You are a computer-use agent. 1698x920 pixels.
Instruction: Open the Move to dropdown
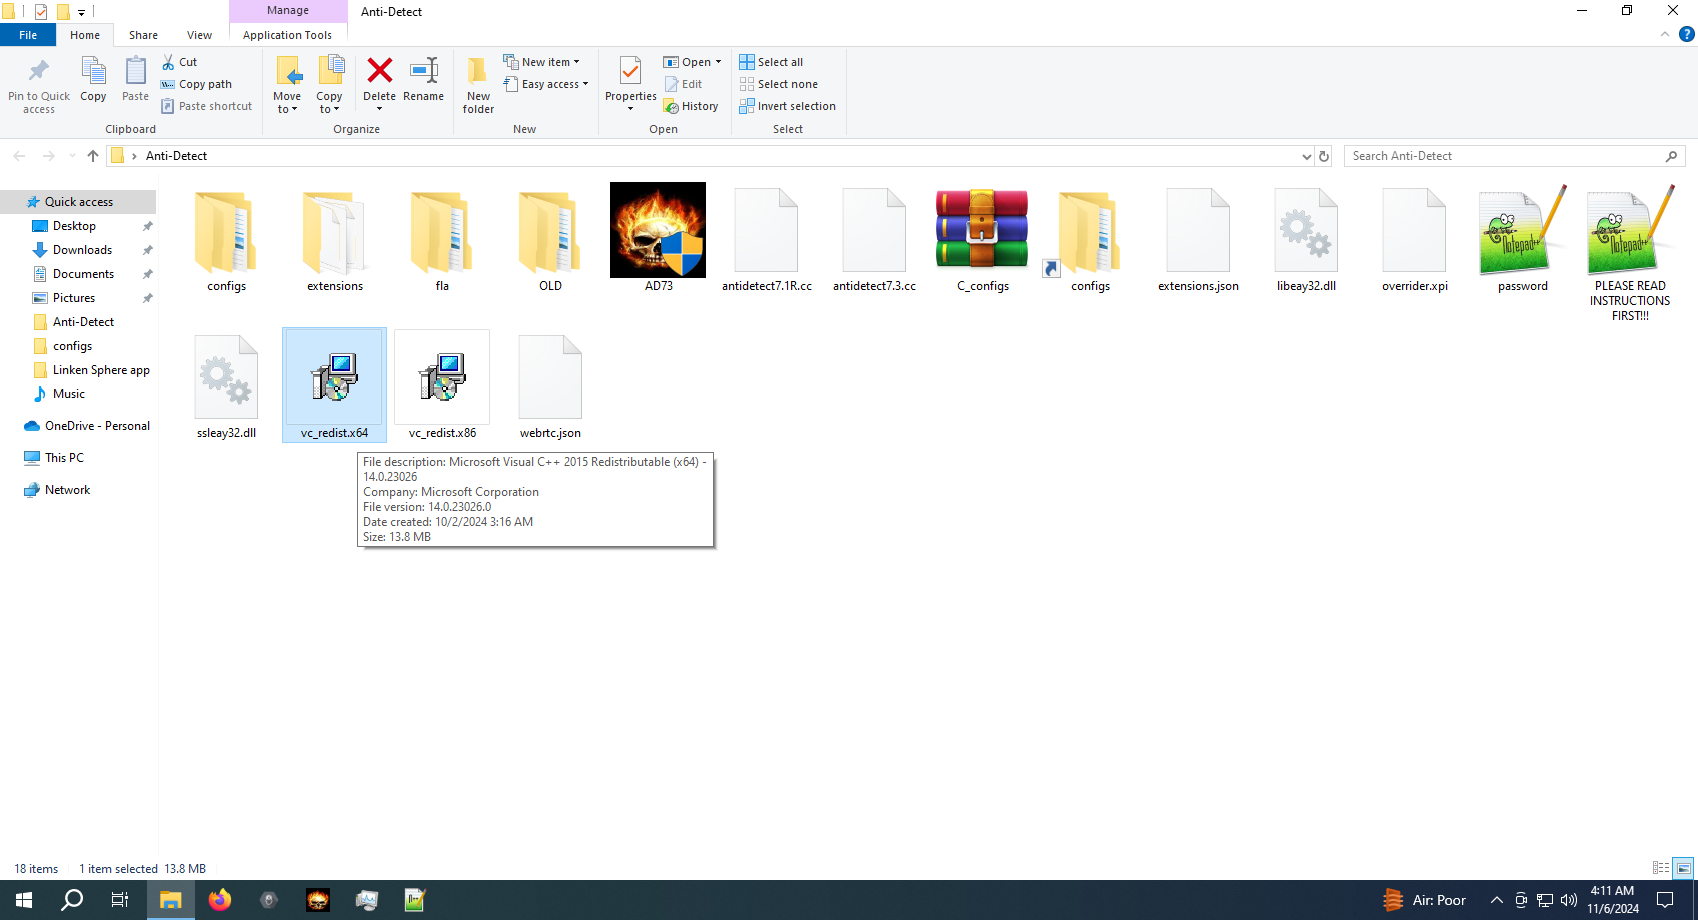(x=287, y=84)
